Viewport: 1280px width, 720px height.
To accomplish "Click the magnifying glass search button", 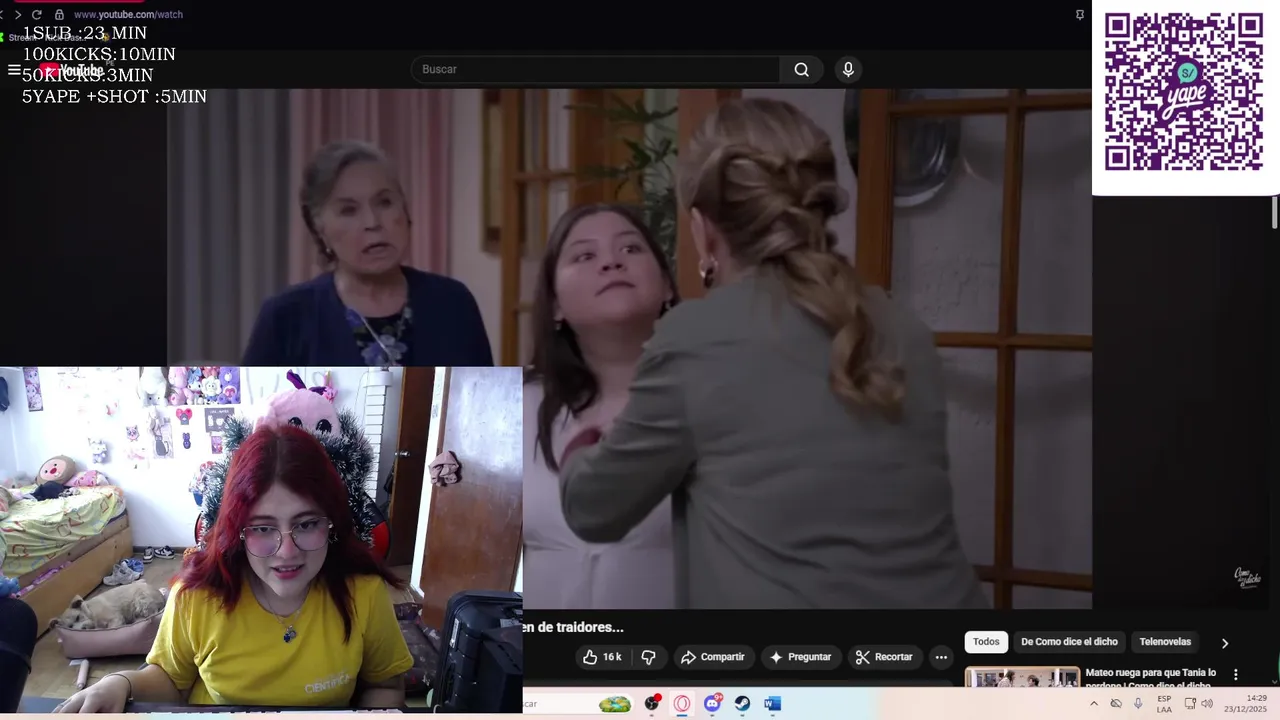I will pos(801,69).
